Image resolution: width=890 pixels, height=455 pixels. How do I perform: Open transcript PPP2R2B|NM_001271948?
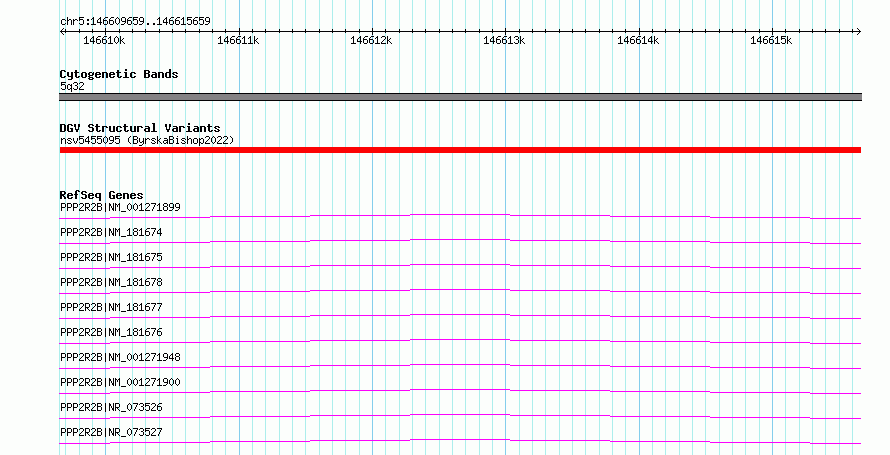120,357
